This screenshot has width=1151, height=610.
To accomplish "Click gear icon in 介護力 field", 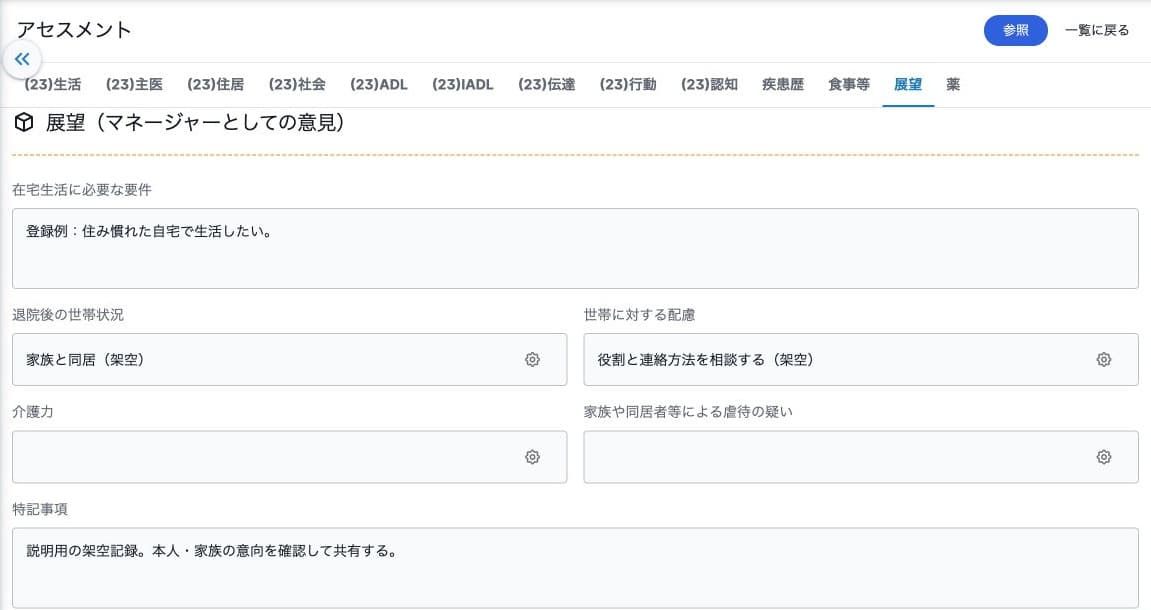I will pos(532,457).
